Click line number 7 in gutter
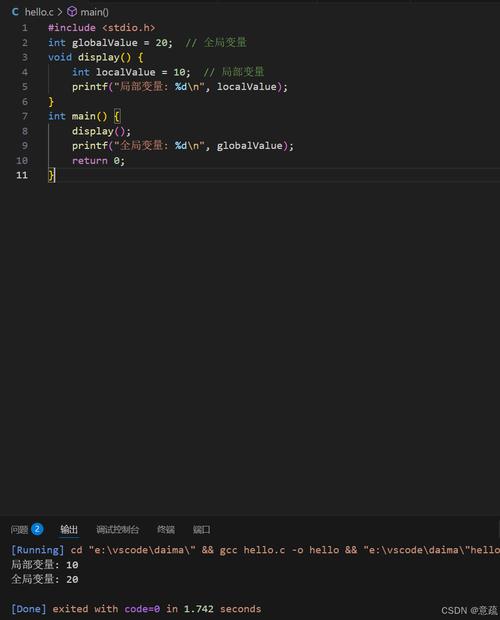 pos(25,116)
